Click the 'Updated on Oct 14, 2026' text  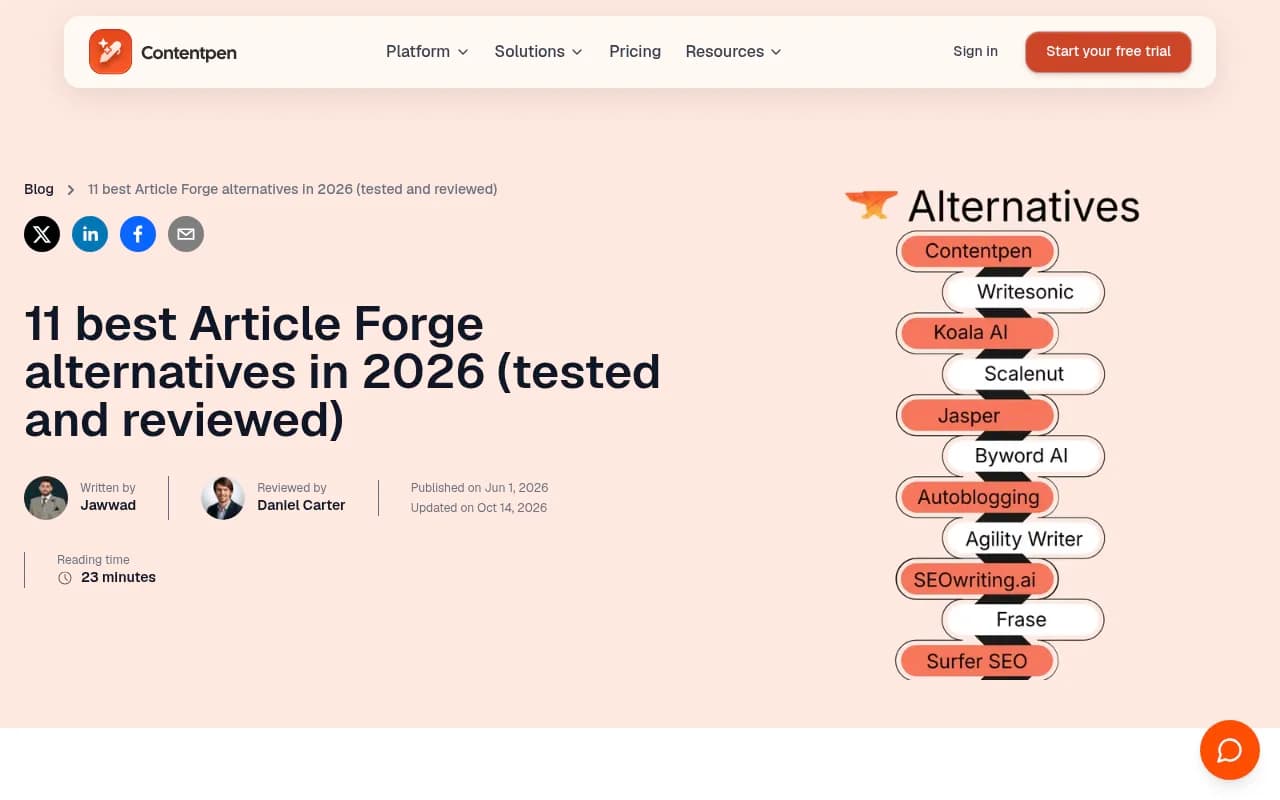coord(478,508)
